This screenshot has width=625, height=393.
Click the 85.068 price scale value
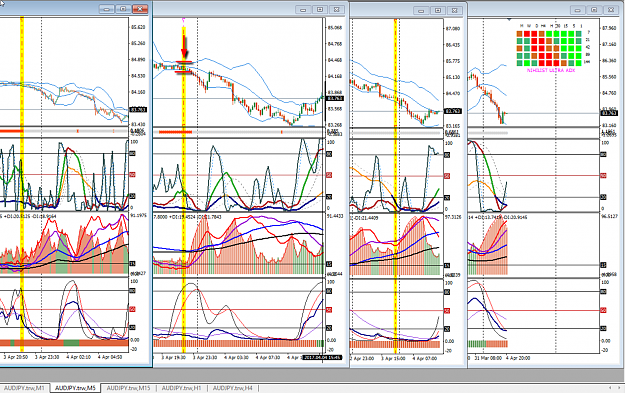pos(335,28)
